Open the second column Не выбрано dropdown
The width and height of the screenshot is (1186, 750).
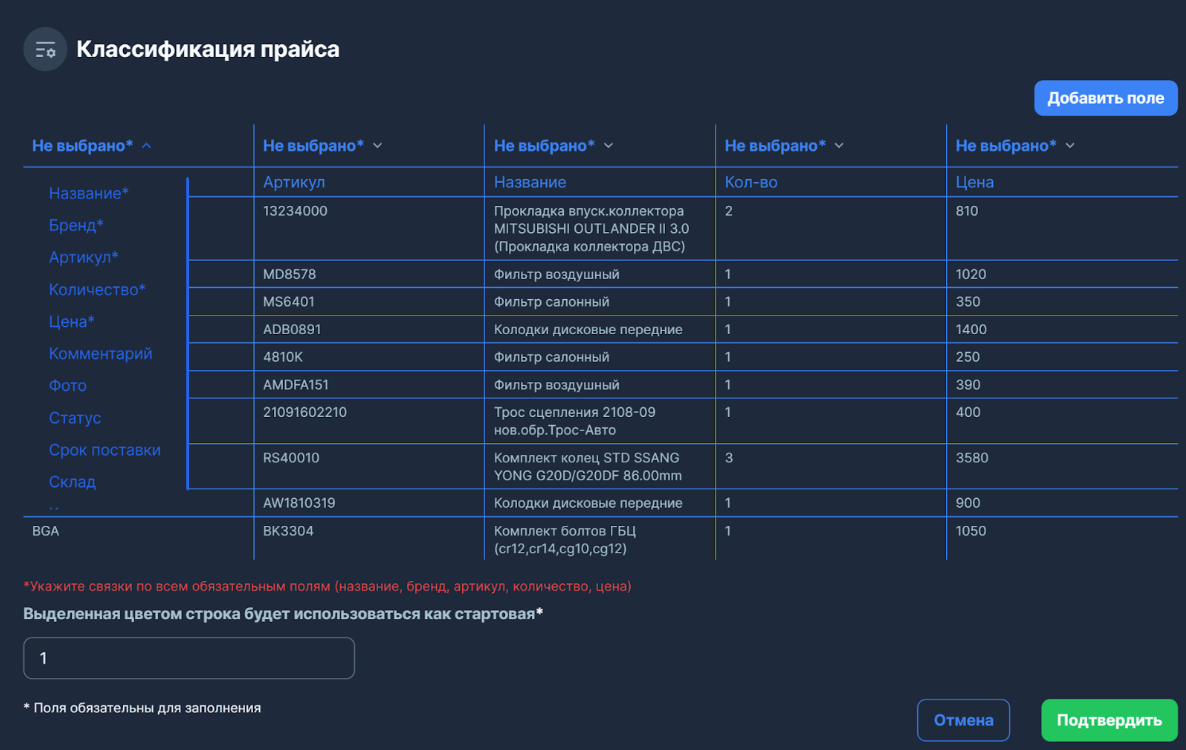click(x=323, y=146)
